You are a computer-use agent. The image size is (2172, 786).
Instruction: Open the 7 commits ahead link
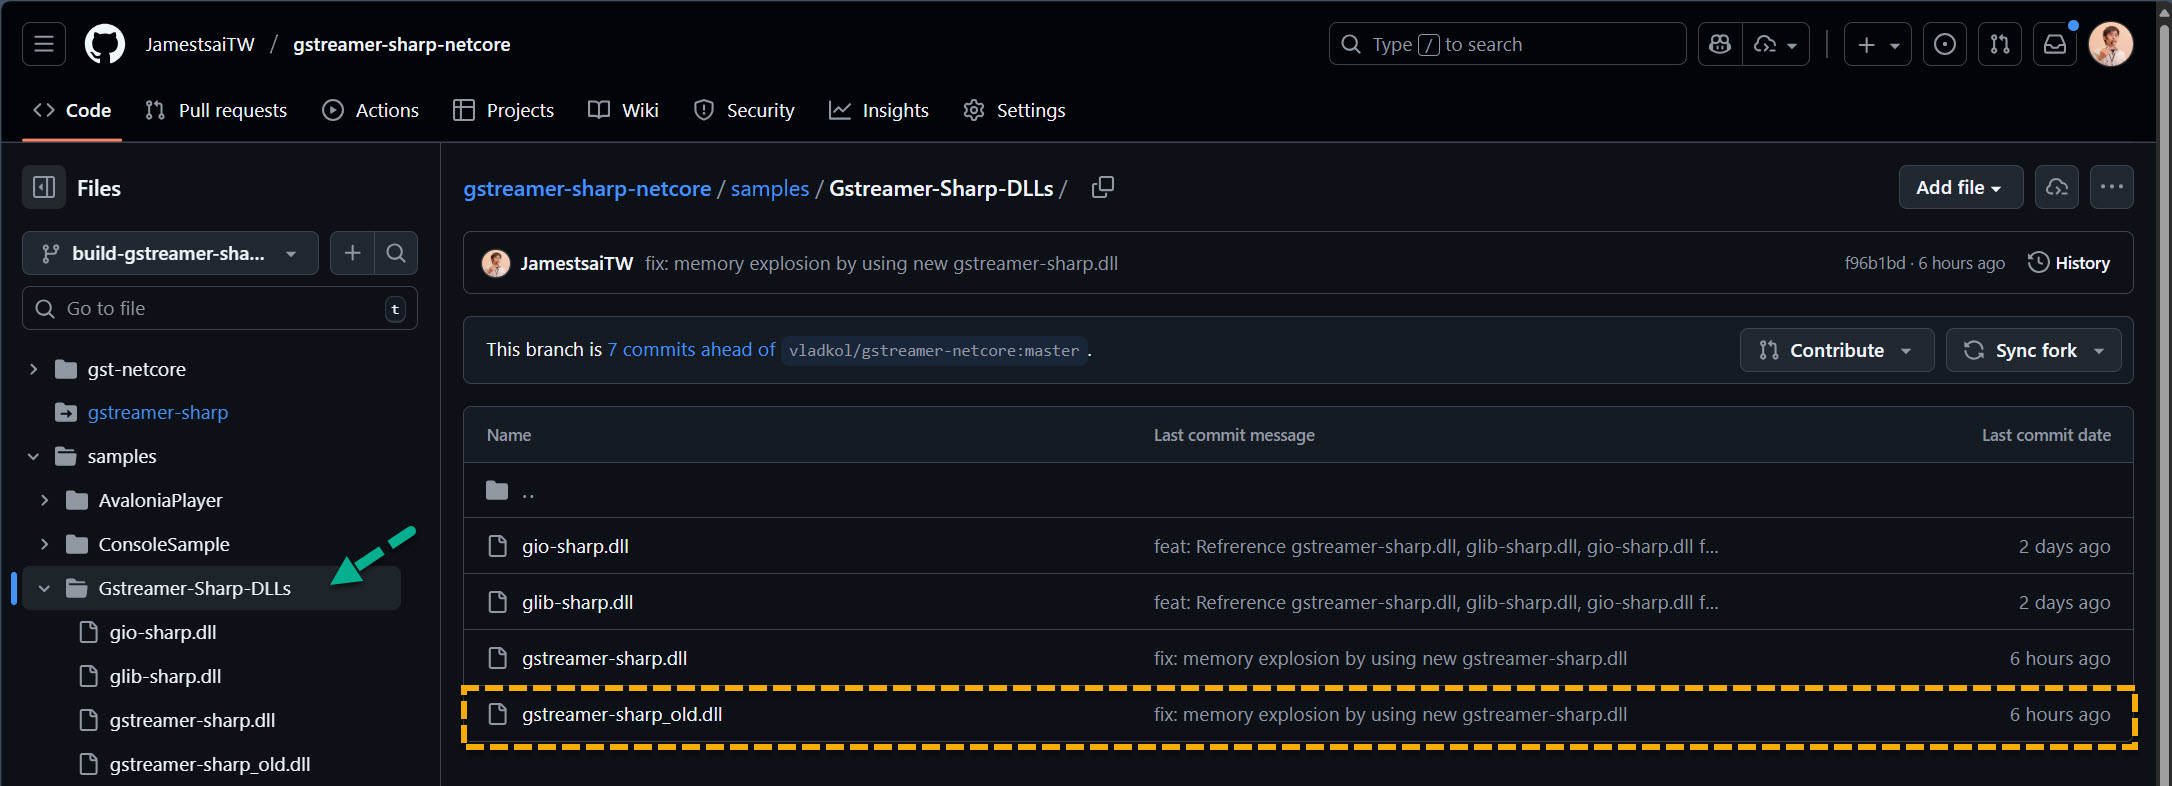691,350
